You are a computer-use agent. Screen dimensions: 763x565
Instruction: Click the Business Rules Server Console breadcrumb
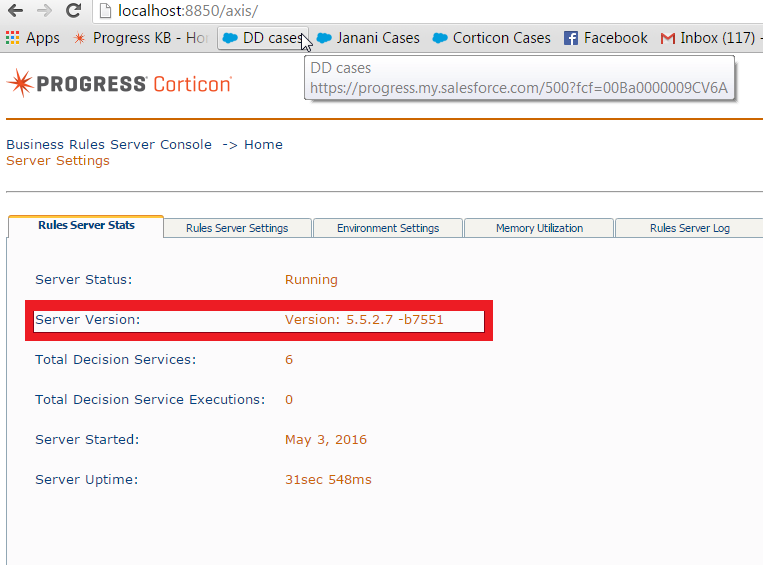[109, 145]
